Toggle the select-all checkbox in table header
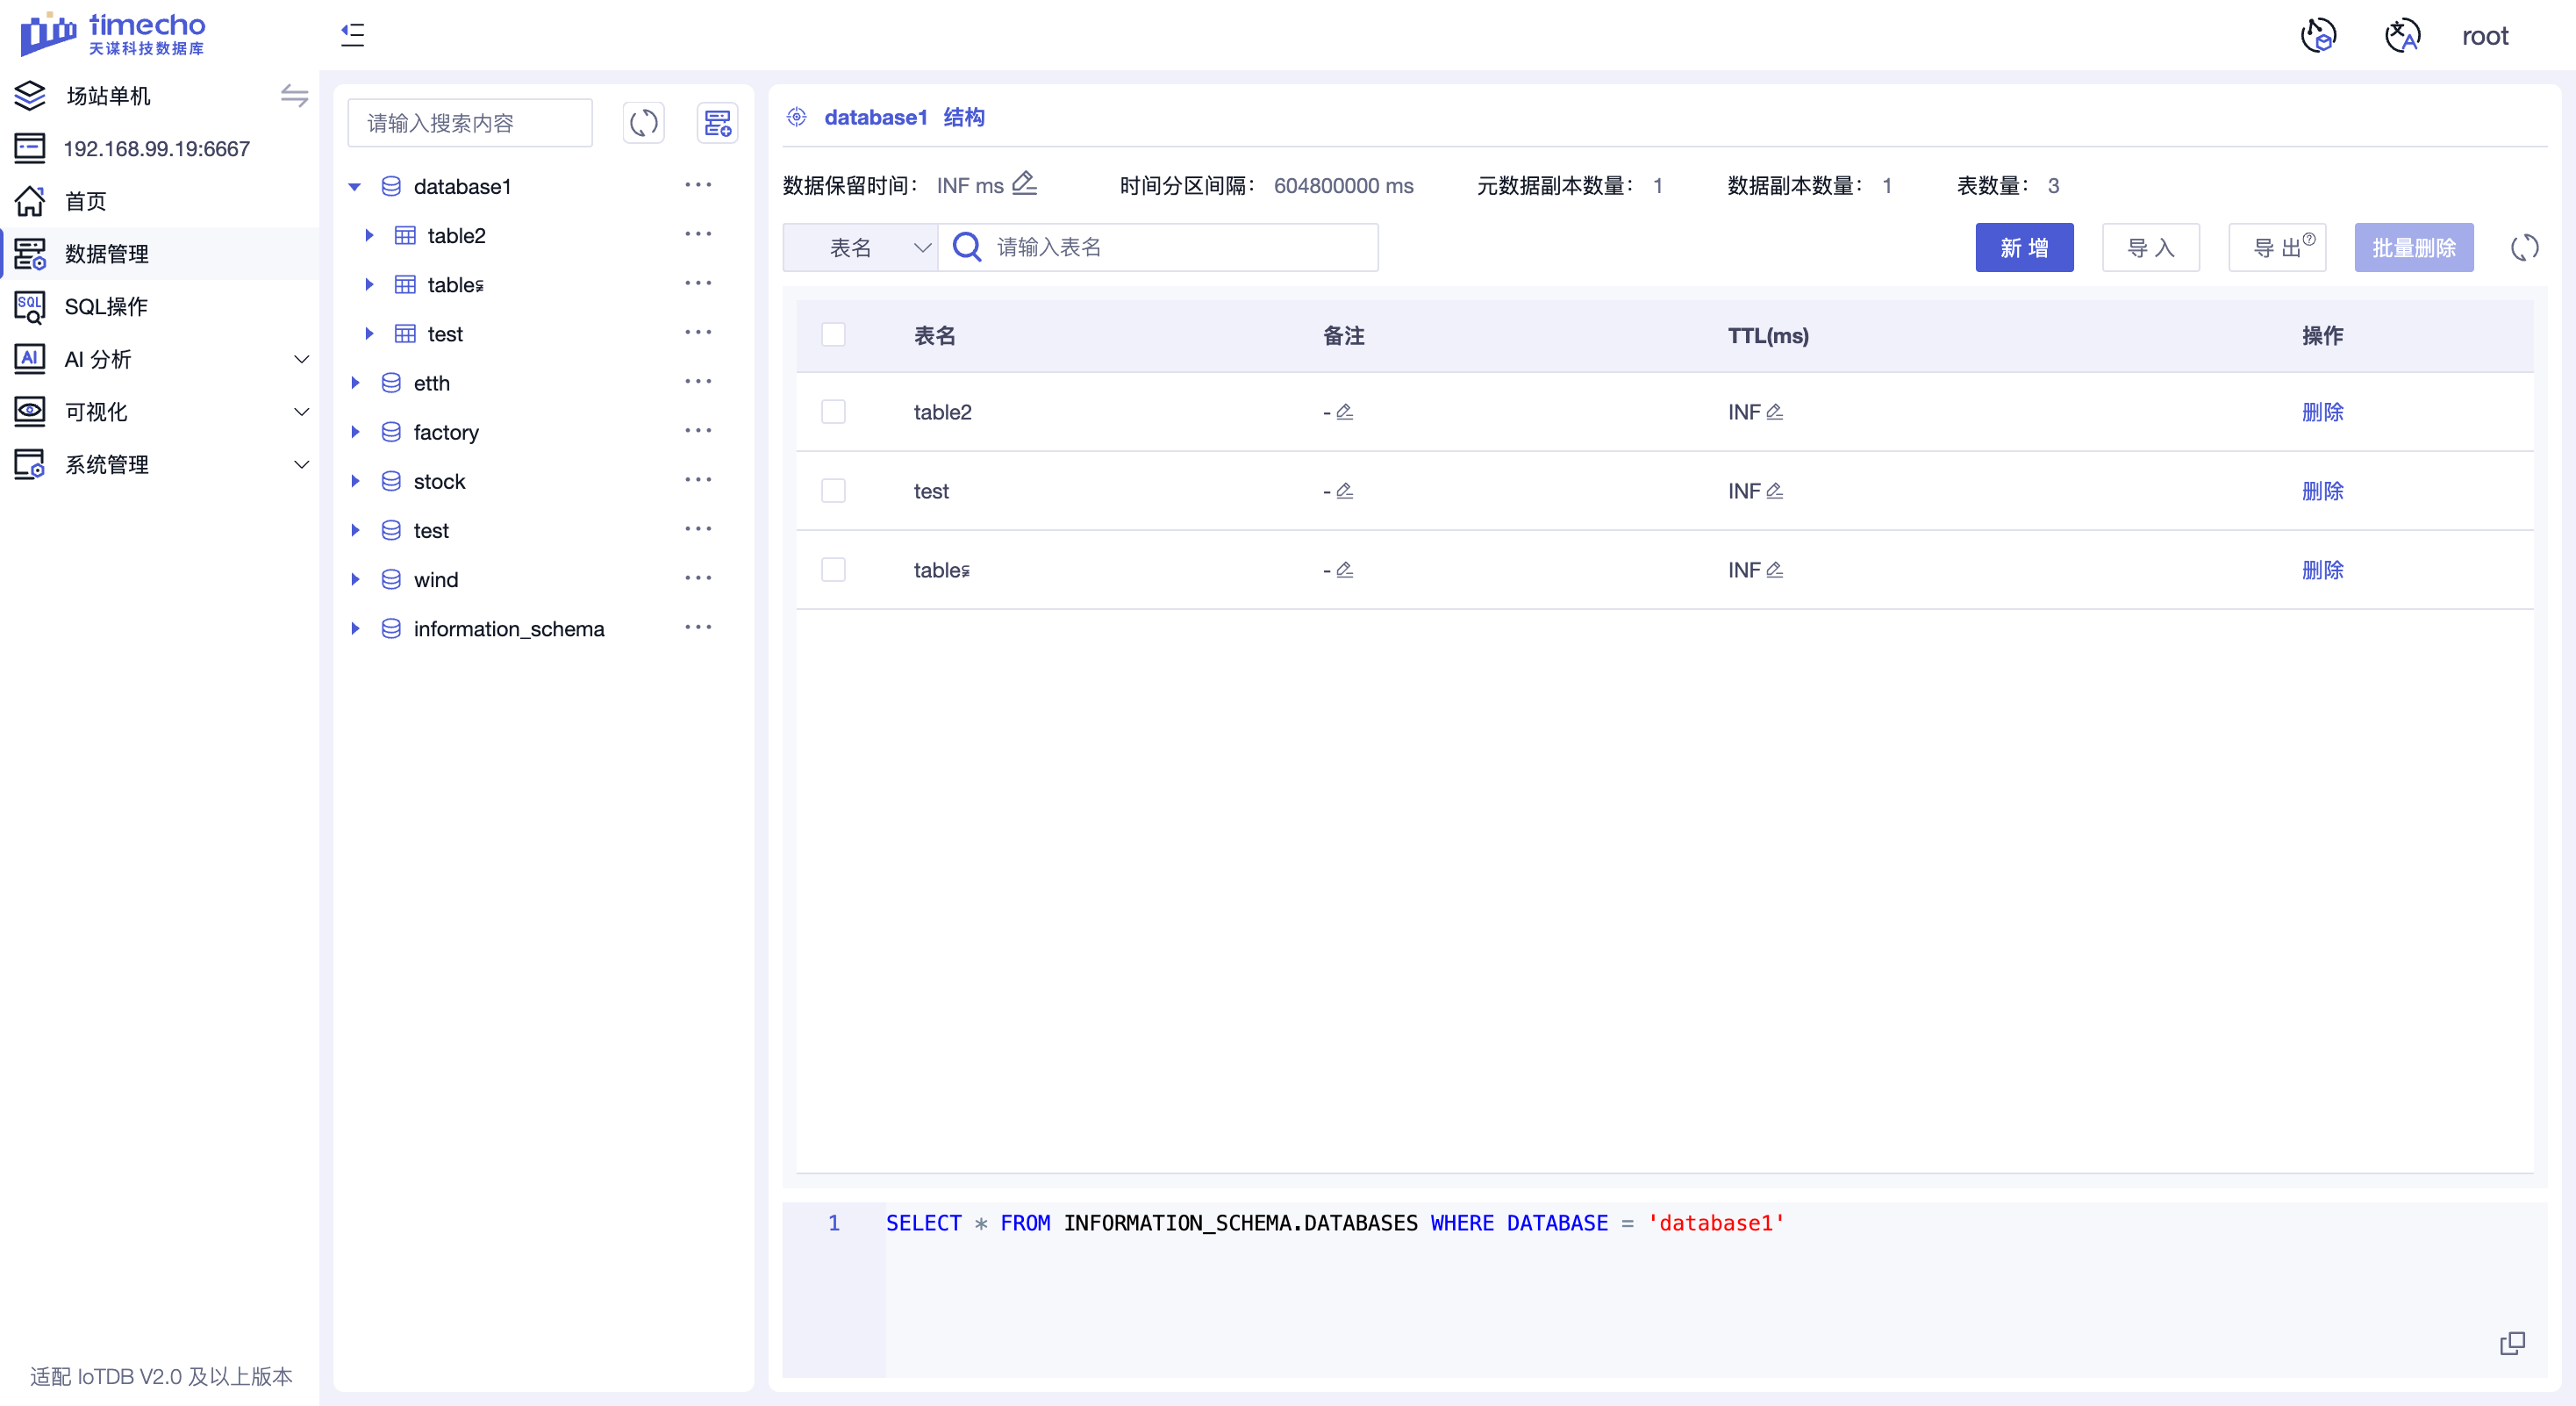 833,335
